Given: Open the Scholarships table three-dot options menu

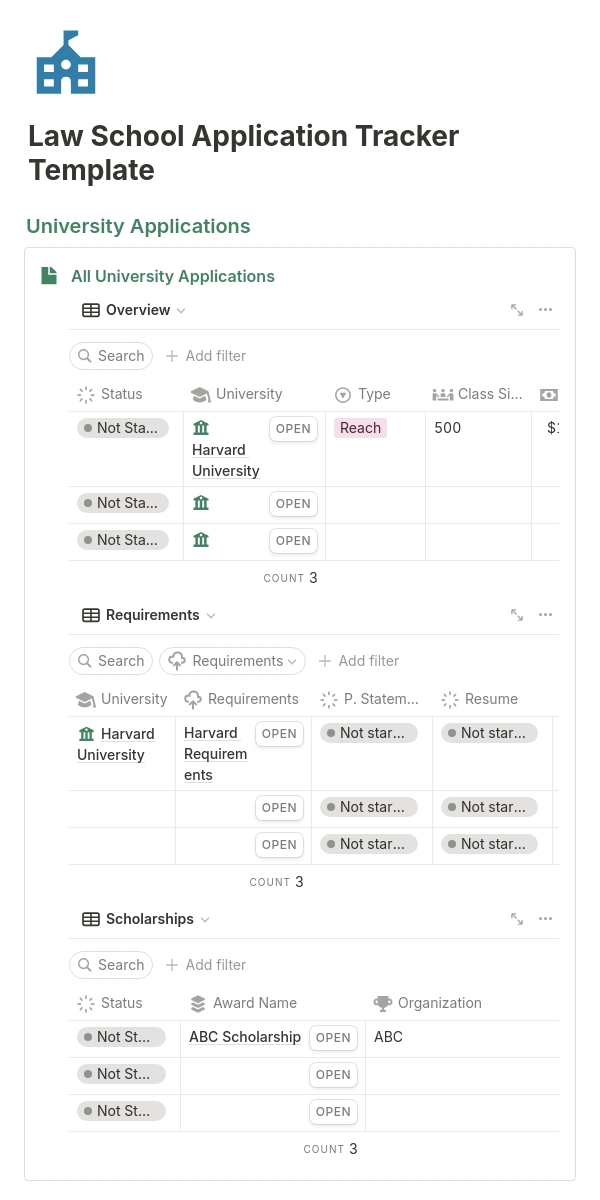Looking at the screenshot, I should click(x=545, y=919).
